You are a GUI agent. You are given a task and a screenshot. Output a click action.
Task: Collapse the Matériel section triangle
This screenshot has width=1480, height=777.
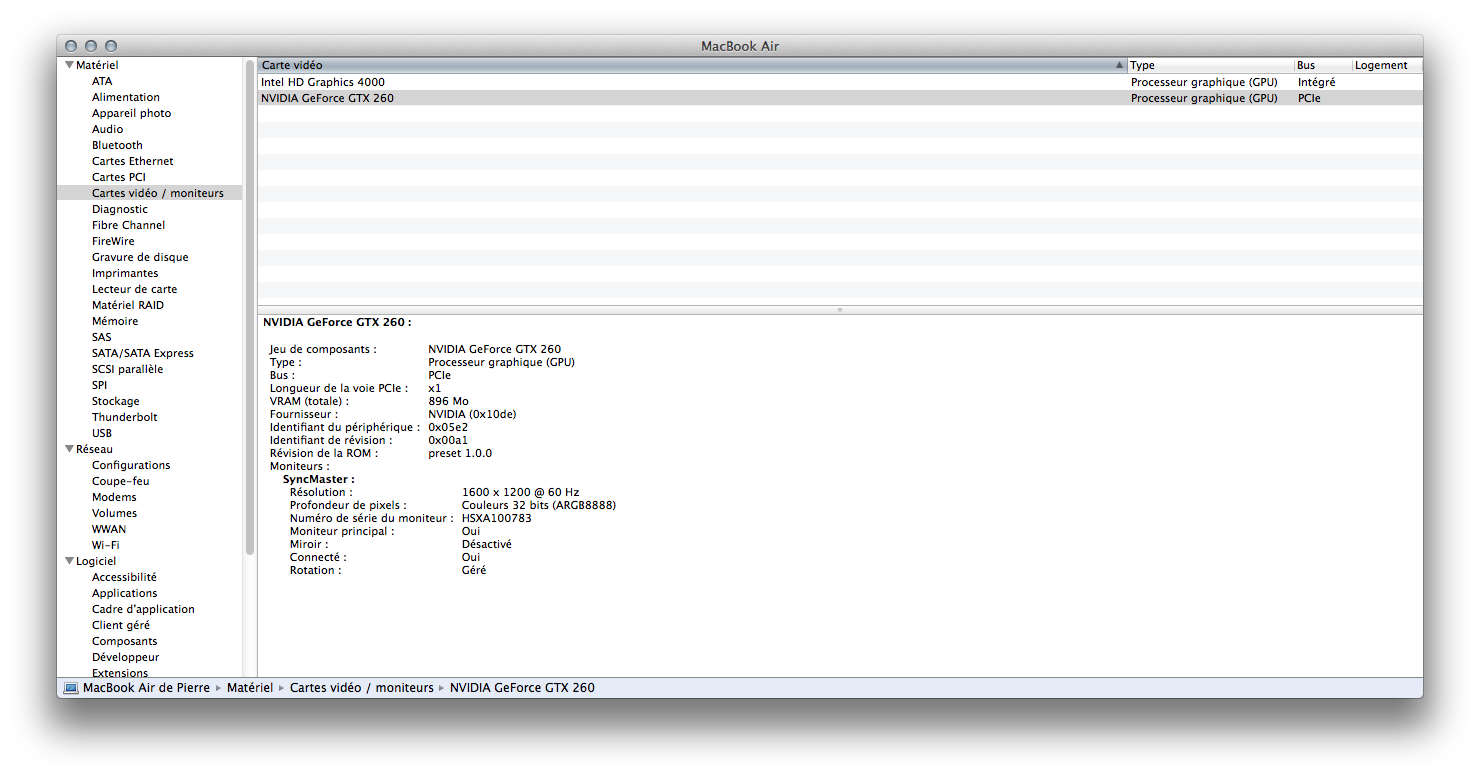coord(69,65)
